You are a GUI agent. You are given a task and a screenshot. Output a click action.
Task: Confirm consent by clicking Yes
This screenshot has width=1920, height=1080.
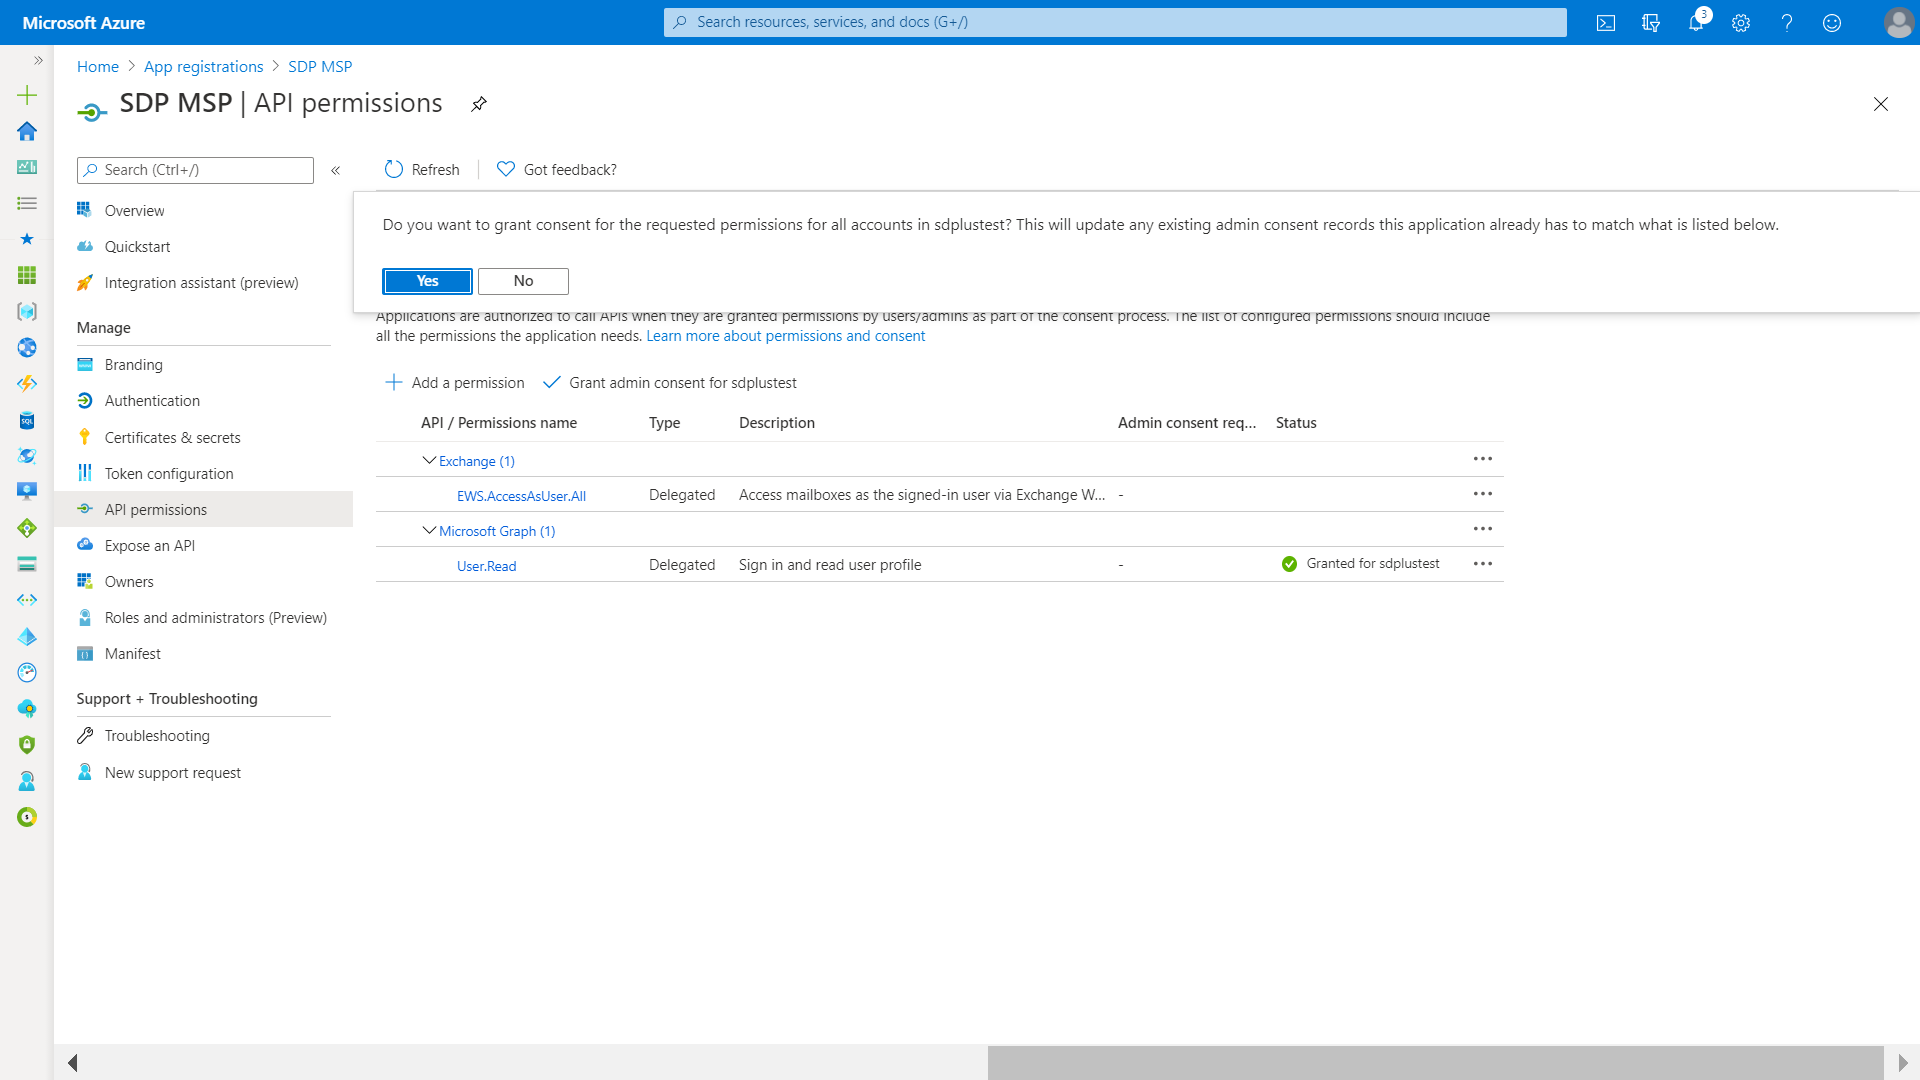click(x=427, y=281)
